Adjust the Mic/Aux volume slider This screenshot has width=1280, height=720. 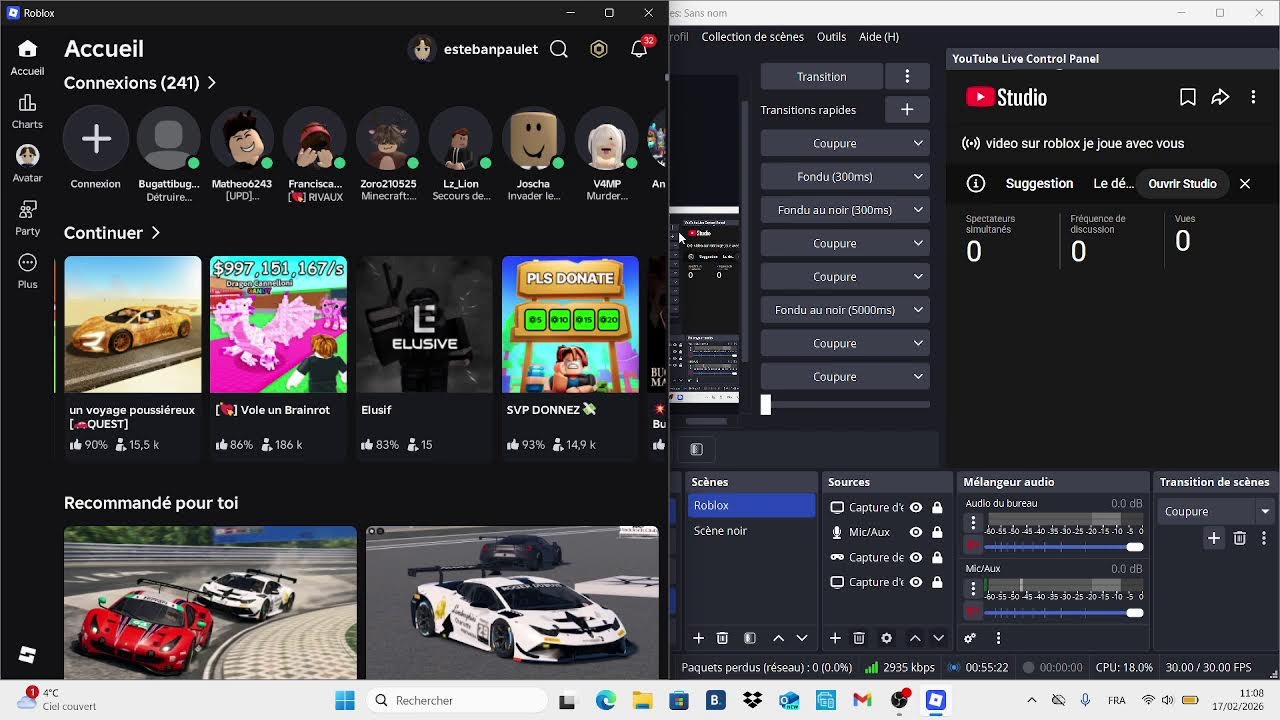(x=1064, y=612)
